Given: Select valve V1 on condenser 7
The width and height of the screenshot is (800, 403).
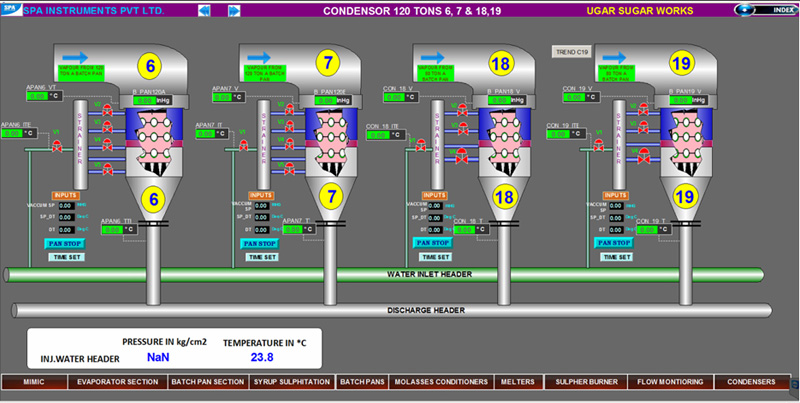Looking at the screenshot, I should pos(243,147).
